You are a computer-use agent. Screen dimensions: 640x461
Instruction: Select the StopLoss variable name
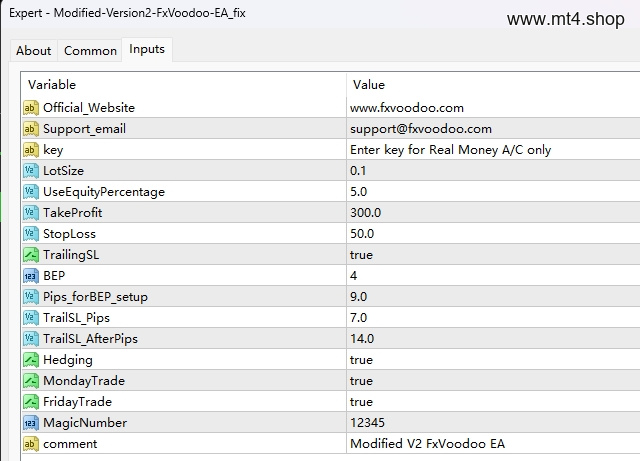pyautogui.click(x=69, y=234)
